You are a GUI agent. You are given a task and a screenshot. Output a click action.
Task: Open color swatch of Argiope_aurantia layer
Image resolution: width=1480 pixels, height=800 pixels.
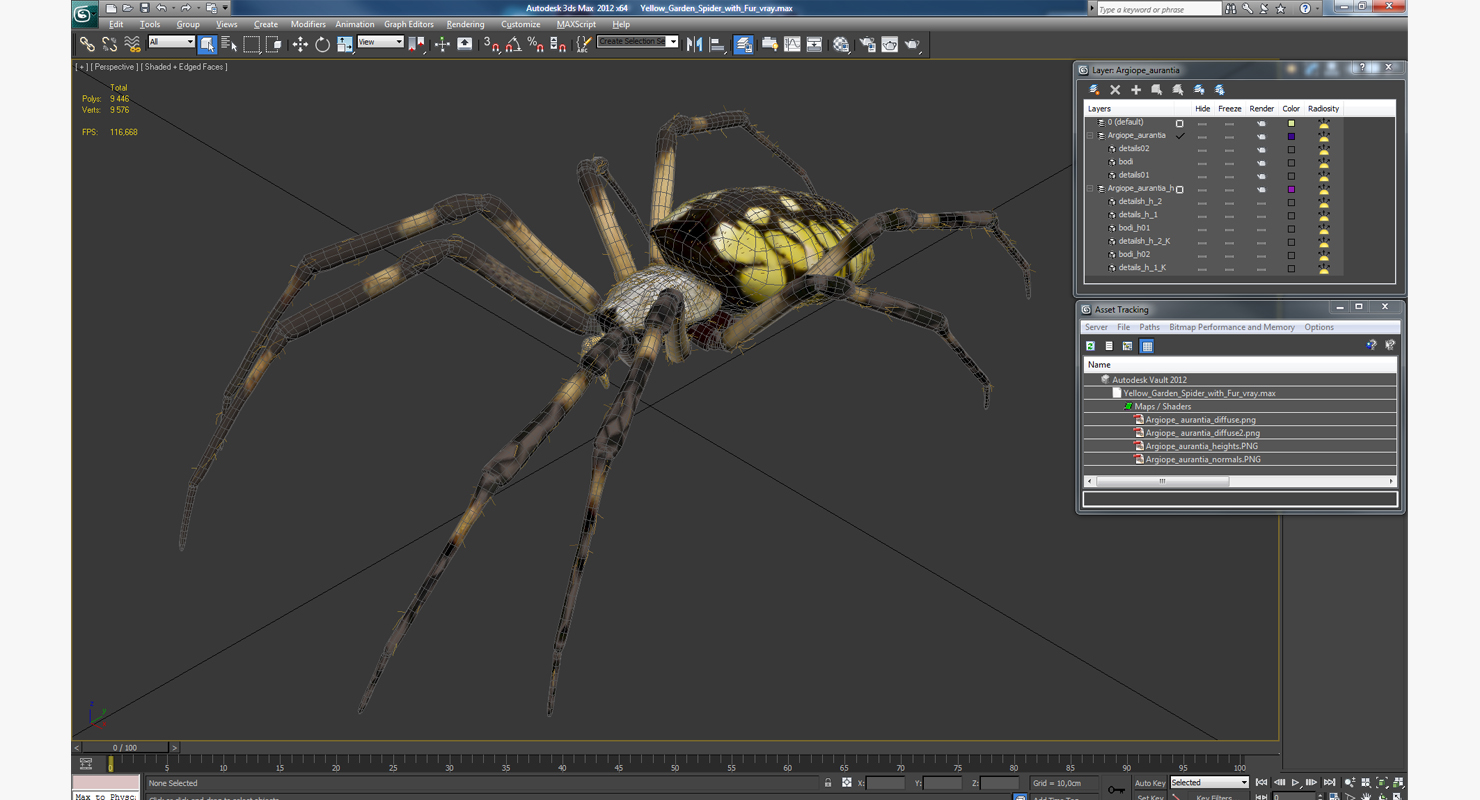tap(1291, 136)
